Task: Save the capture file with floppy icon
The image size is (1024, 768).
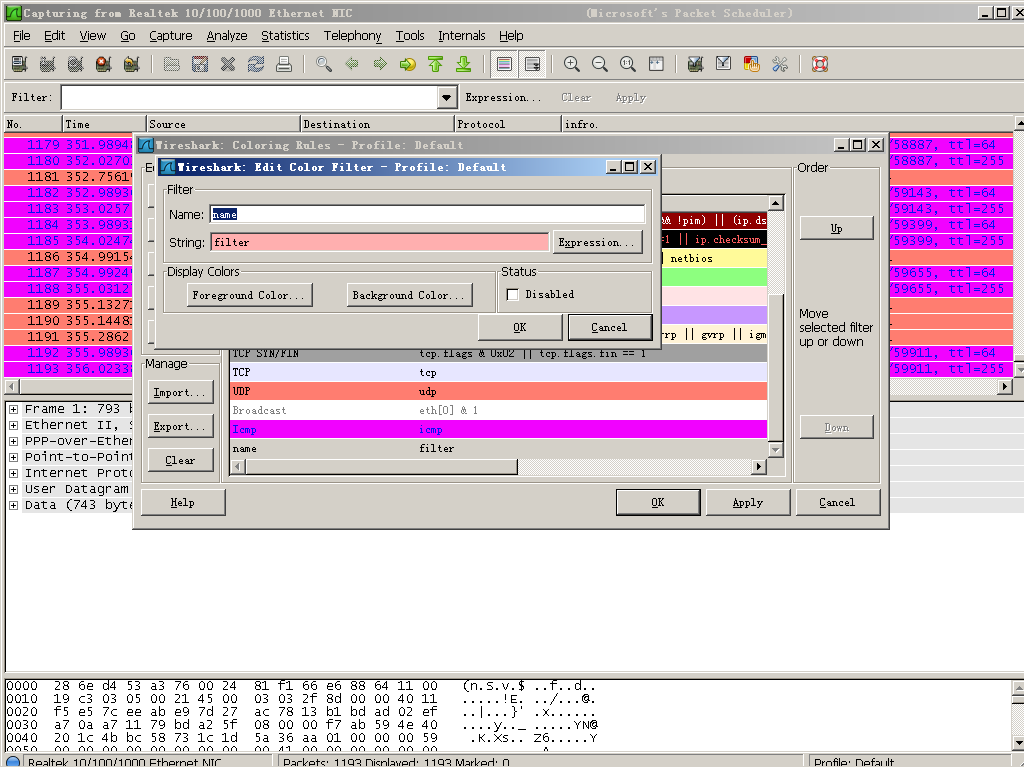Action: click(x=200, y=64)
